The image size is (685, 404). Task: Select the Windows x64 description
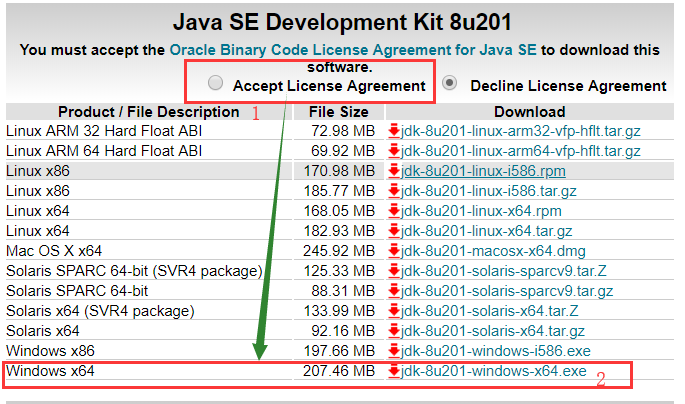[50, 371]
